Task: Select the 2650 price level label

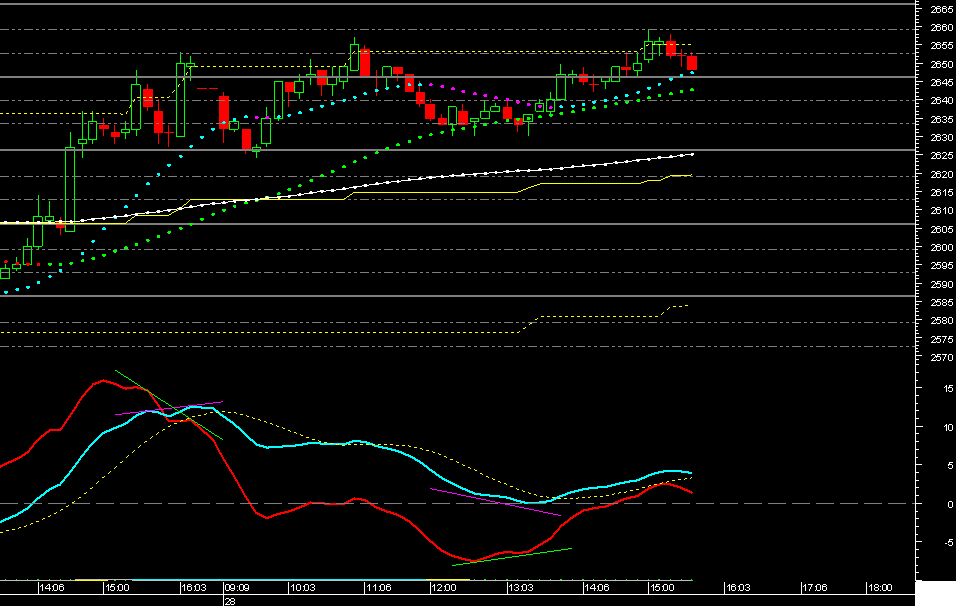Action: [942, 65]
